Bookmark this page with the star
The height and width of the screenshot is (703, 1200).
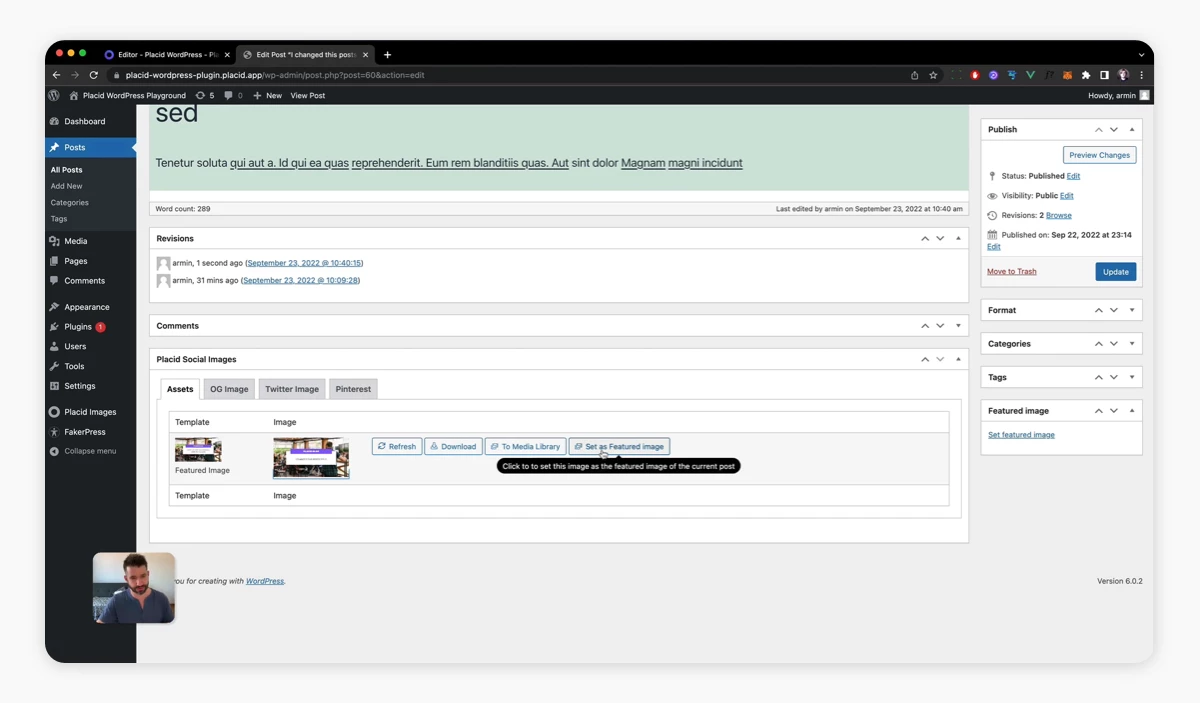[x=933, y=75]
